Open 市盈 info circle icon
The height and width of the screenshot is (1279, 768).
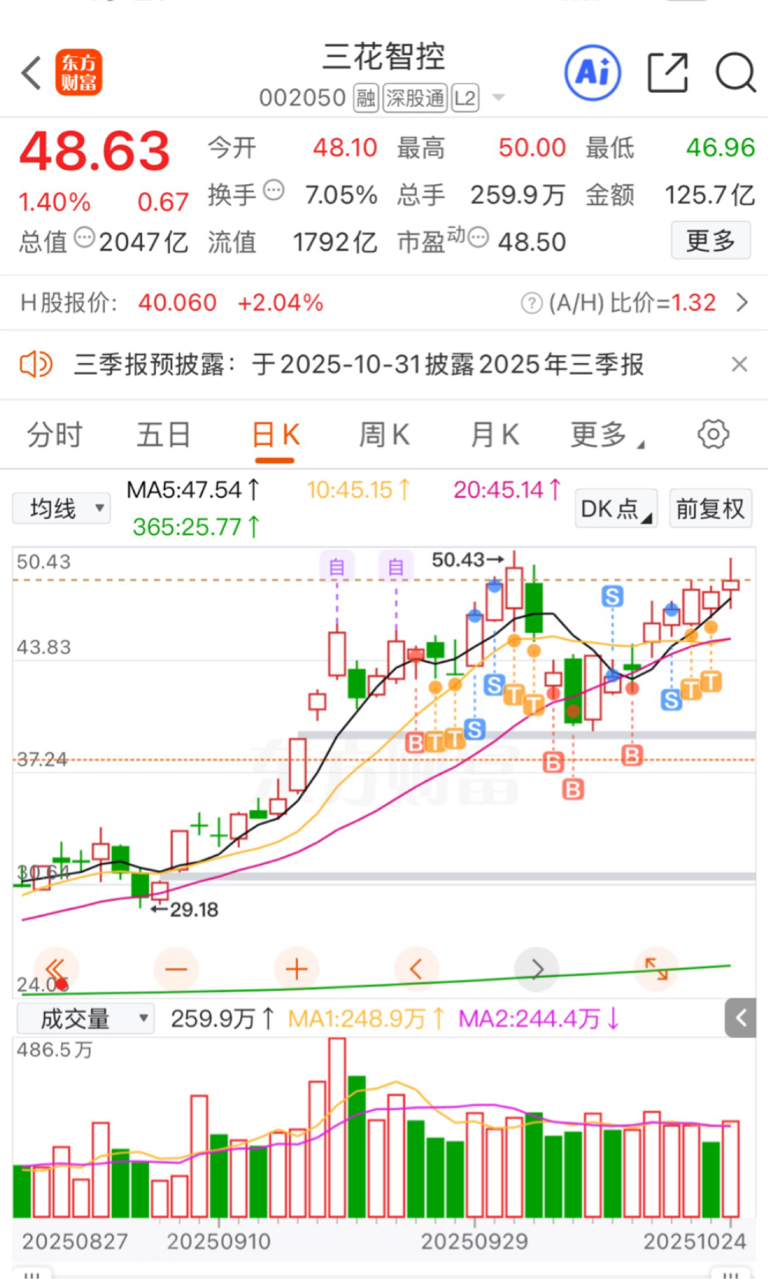click(478, 238)
